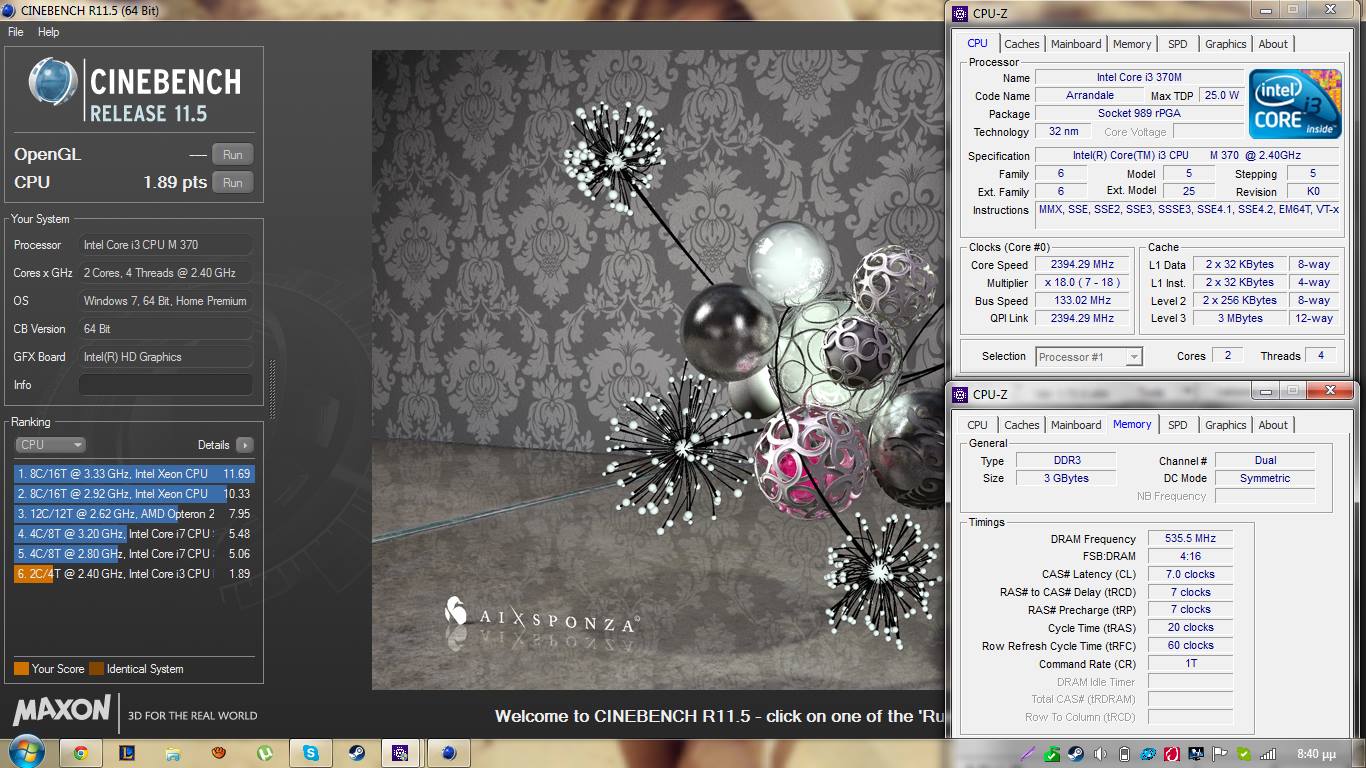The width and height of the screenshot is (1366, 768).
Task: Click the network monitor tray icon
Action: [x=1196, y=754]
